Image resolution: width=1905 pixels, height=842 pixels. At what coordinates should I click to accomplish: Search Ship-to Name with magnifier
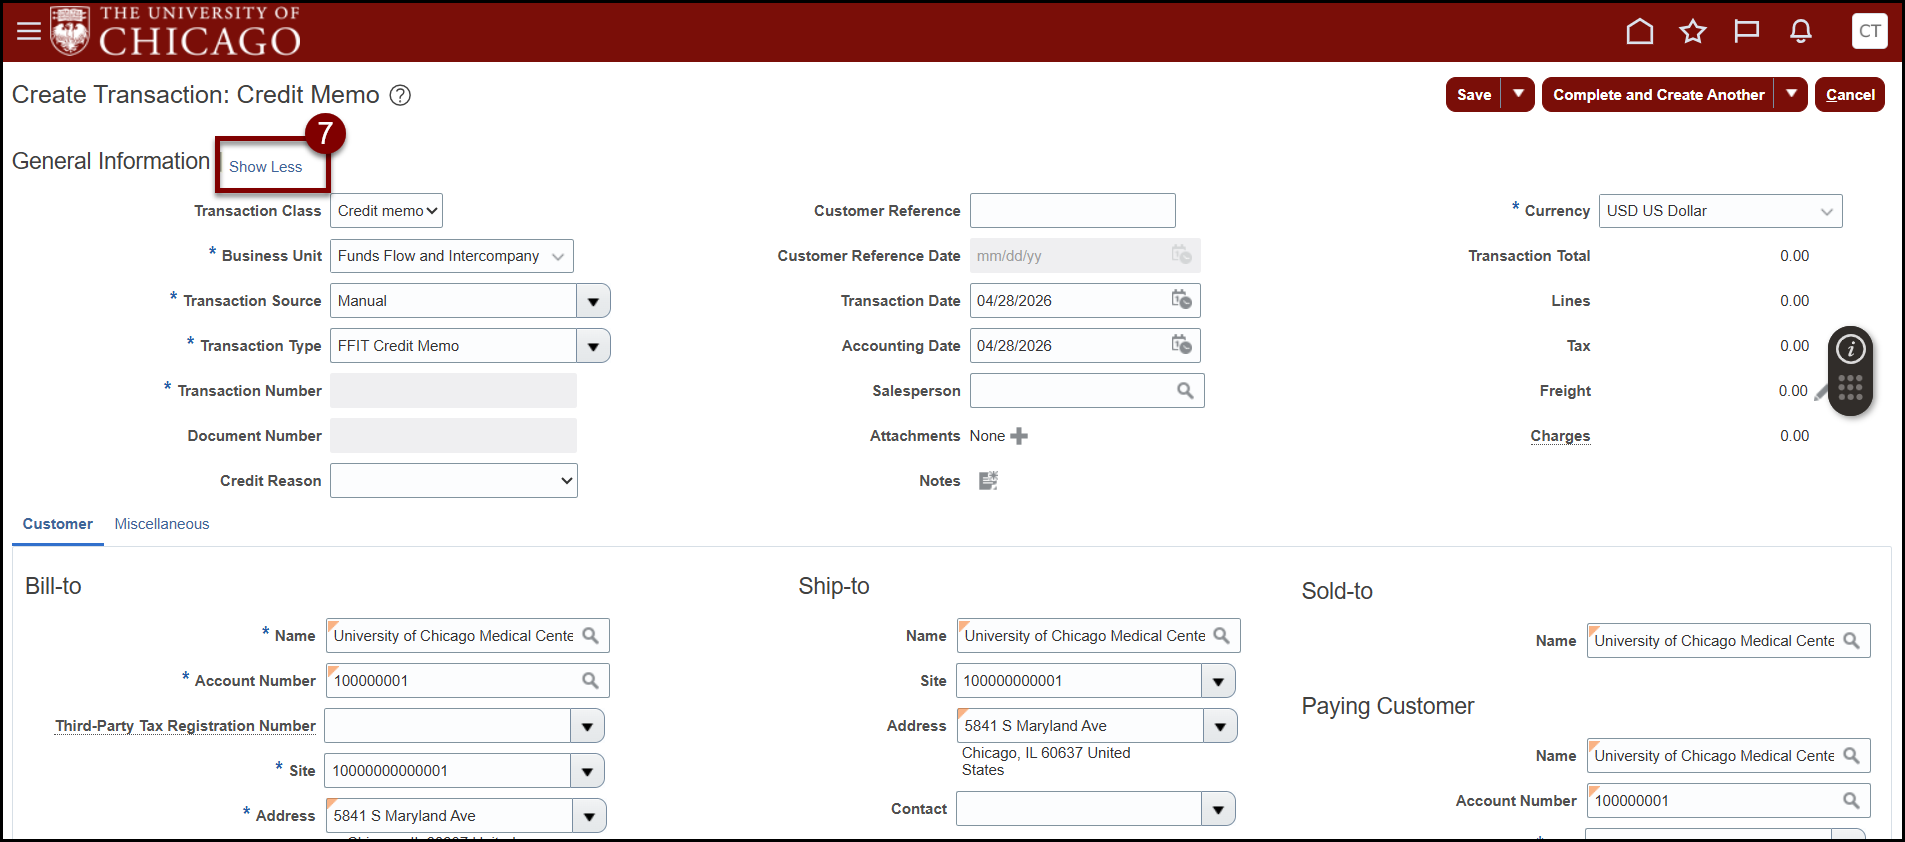pos(1222,636)
